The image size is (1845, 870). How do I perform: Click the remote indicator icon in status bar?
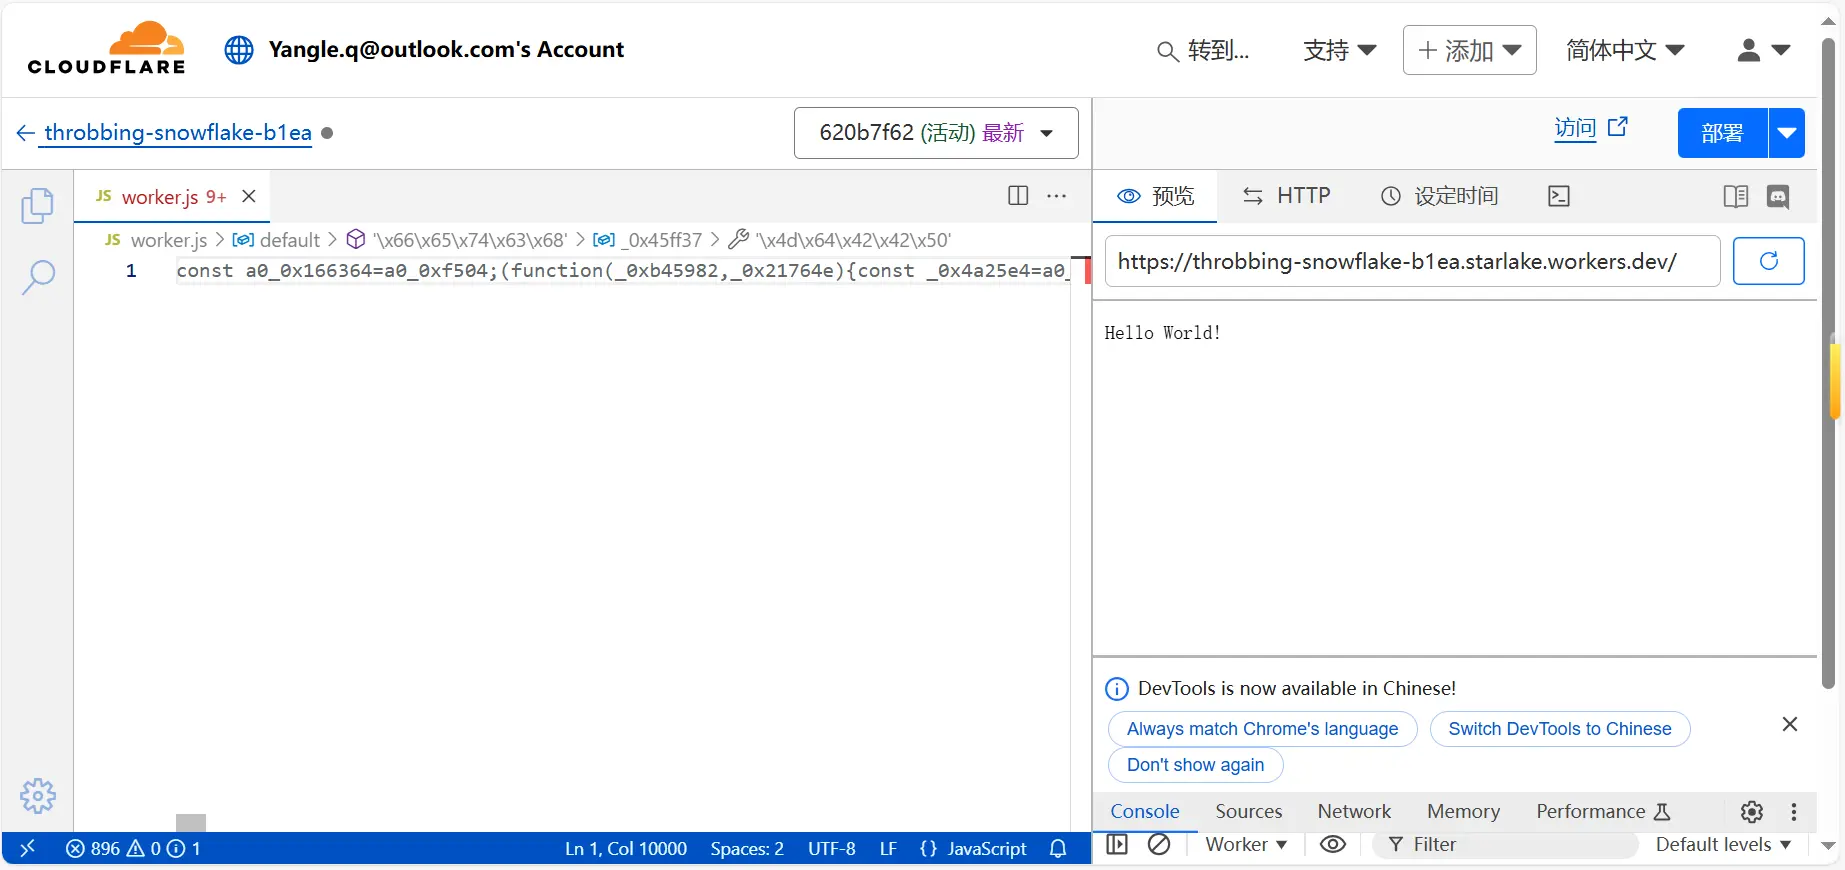click(x=28, y=848)
